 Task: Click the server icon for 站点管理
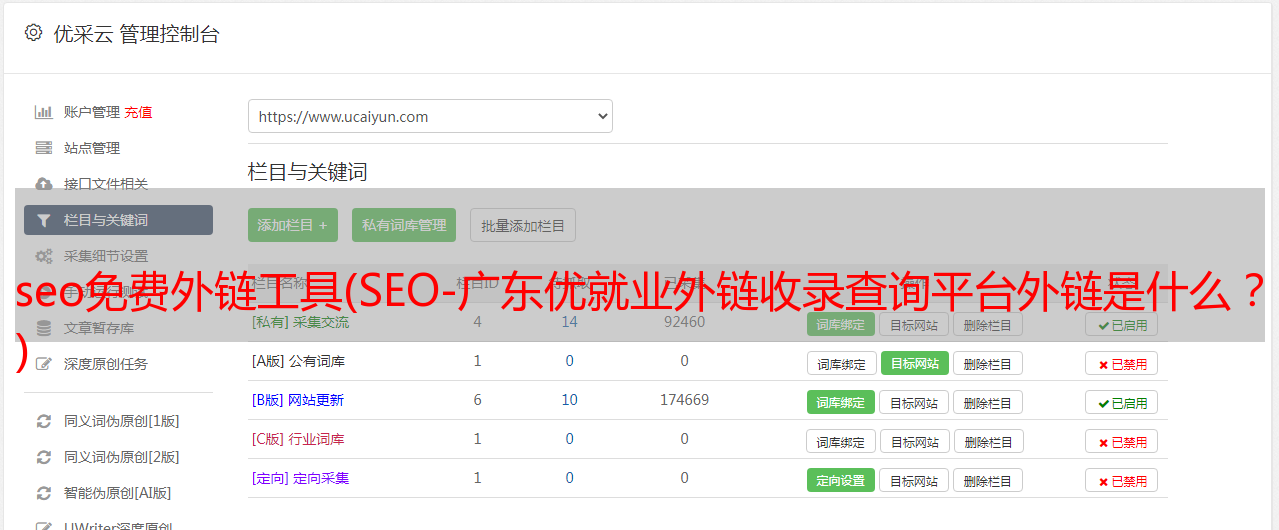click(43, 148)
